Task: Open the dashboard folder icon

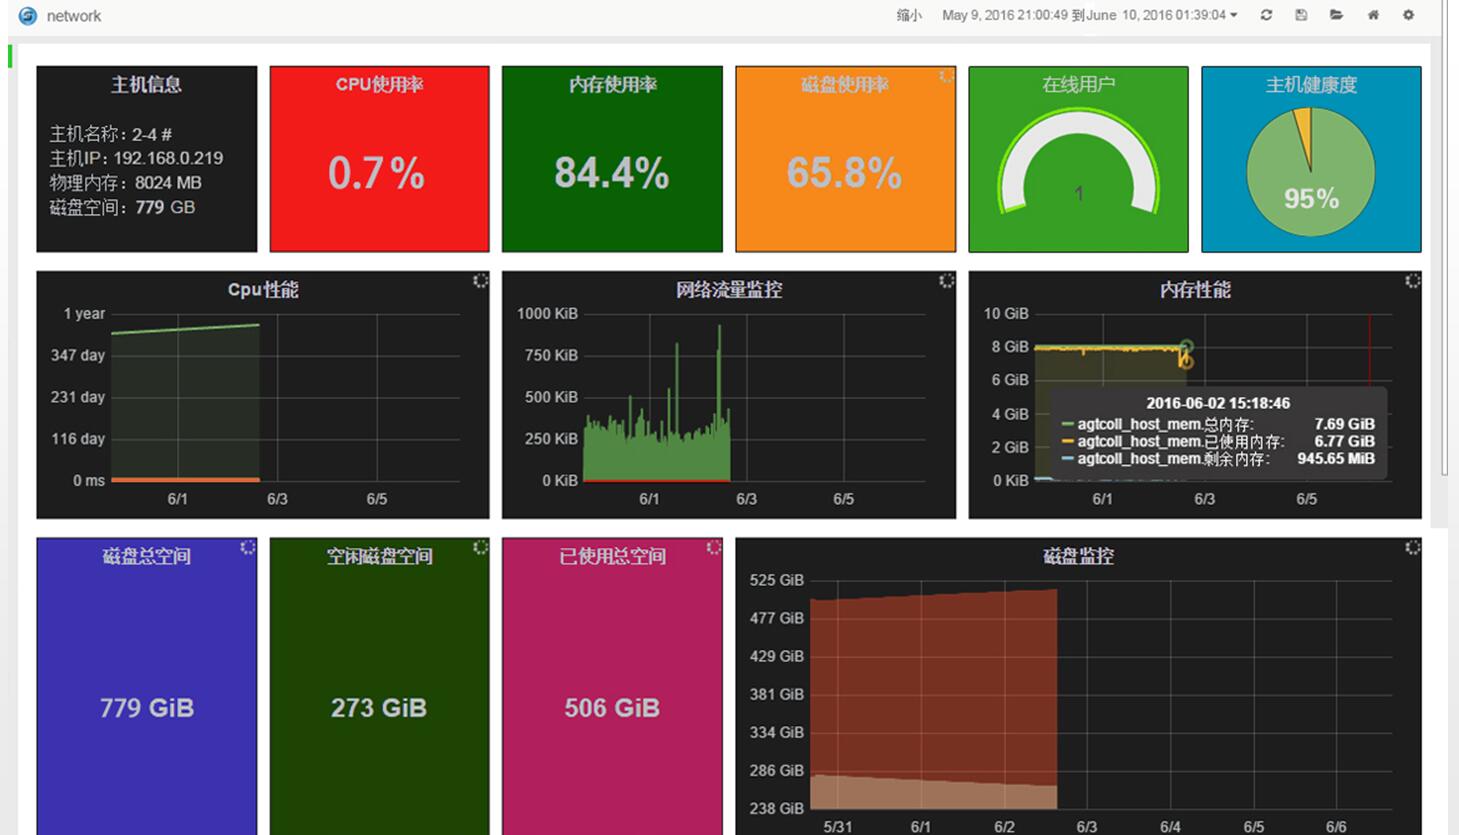Action: [1336, 15]
